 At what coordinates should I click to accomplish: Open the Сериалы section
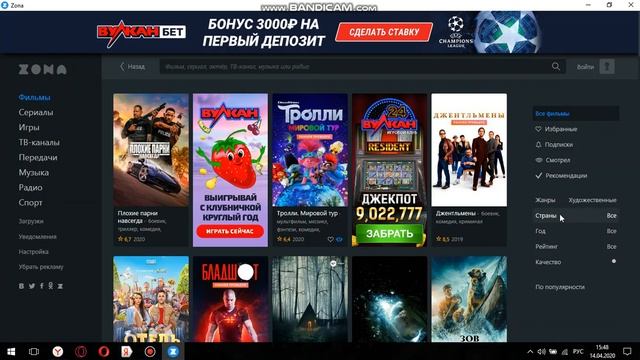(x=36, y=112)
